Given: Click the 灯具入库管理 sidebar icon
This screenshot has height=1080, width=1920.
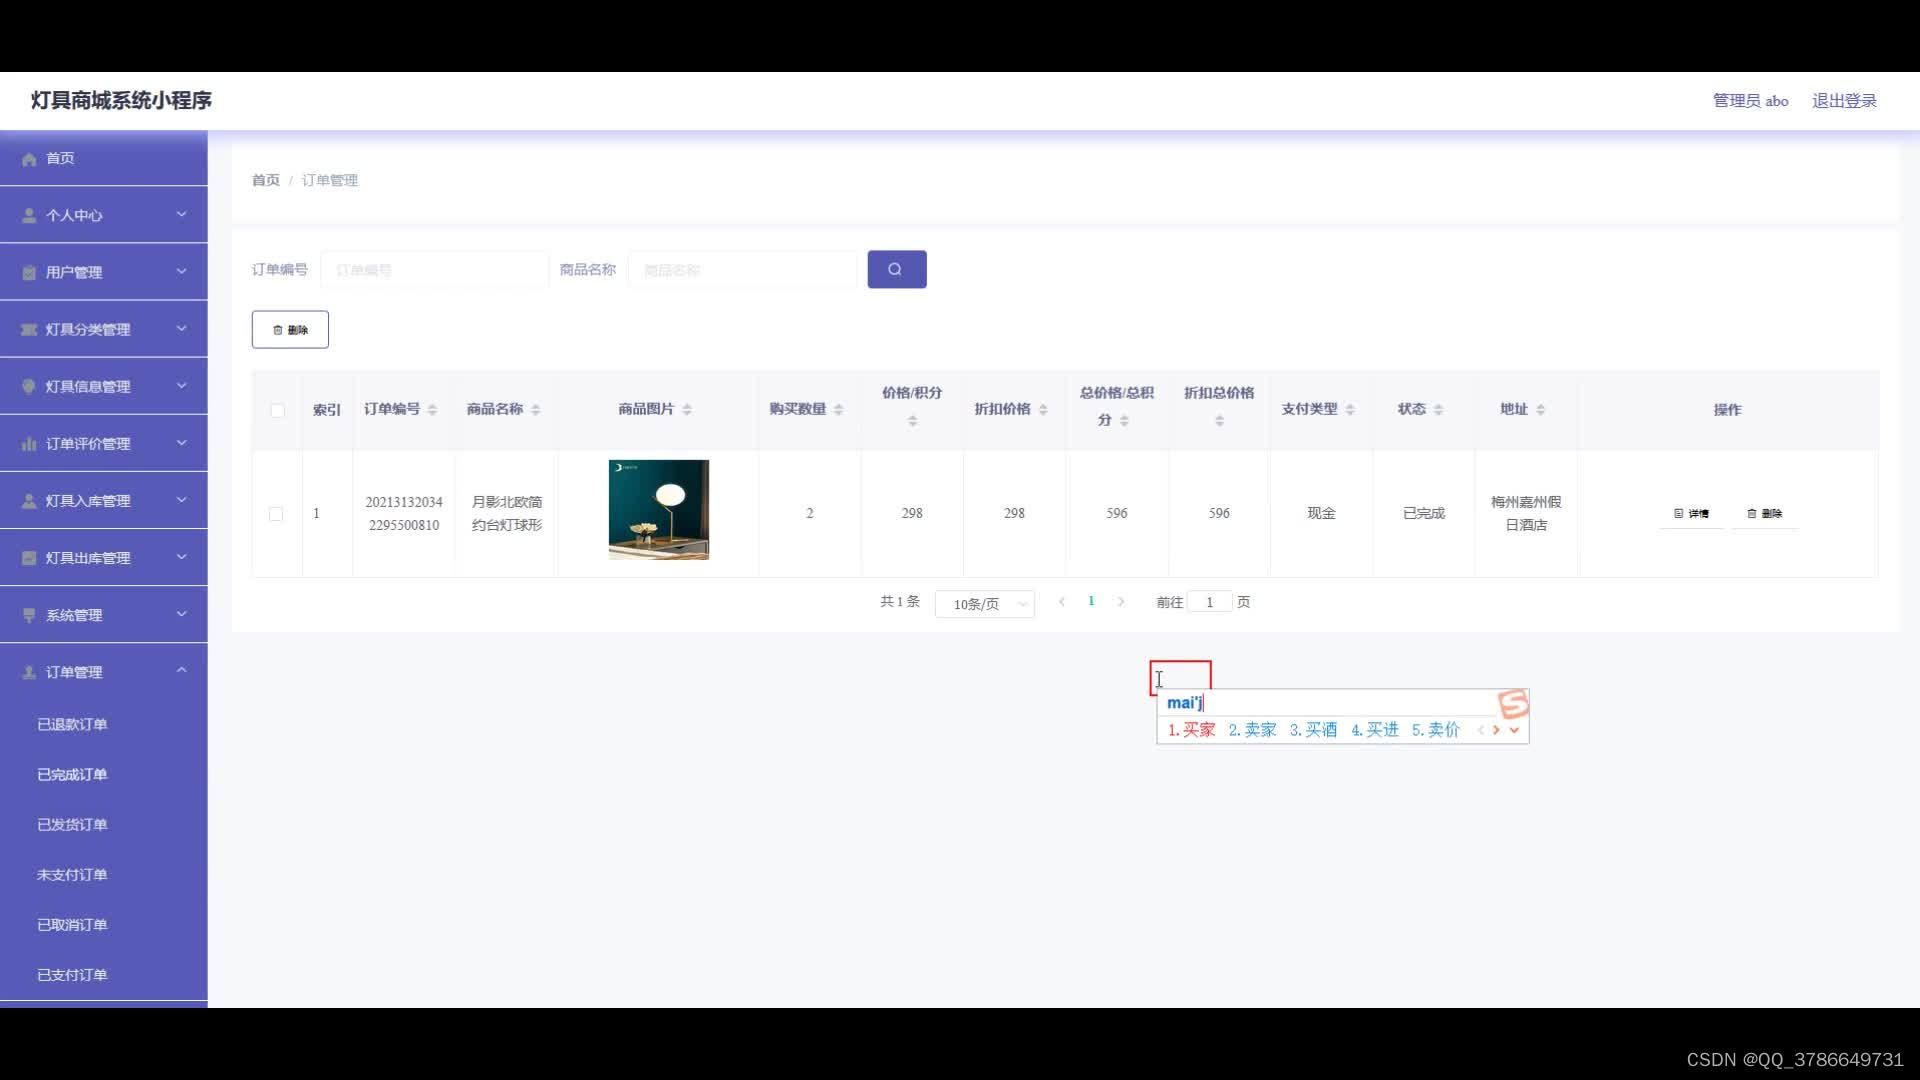Looking at the screenshot, I should 29,501.
